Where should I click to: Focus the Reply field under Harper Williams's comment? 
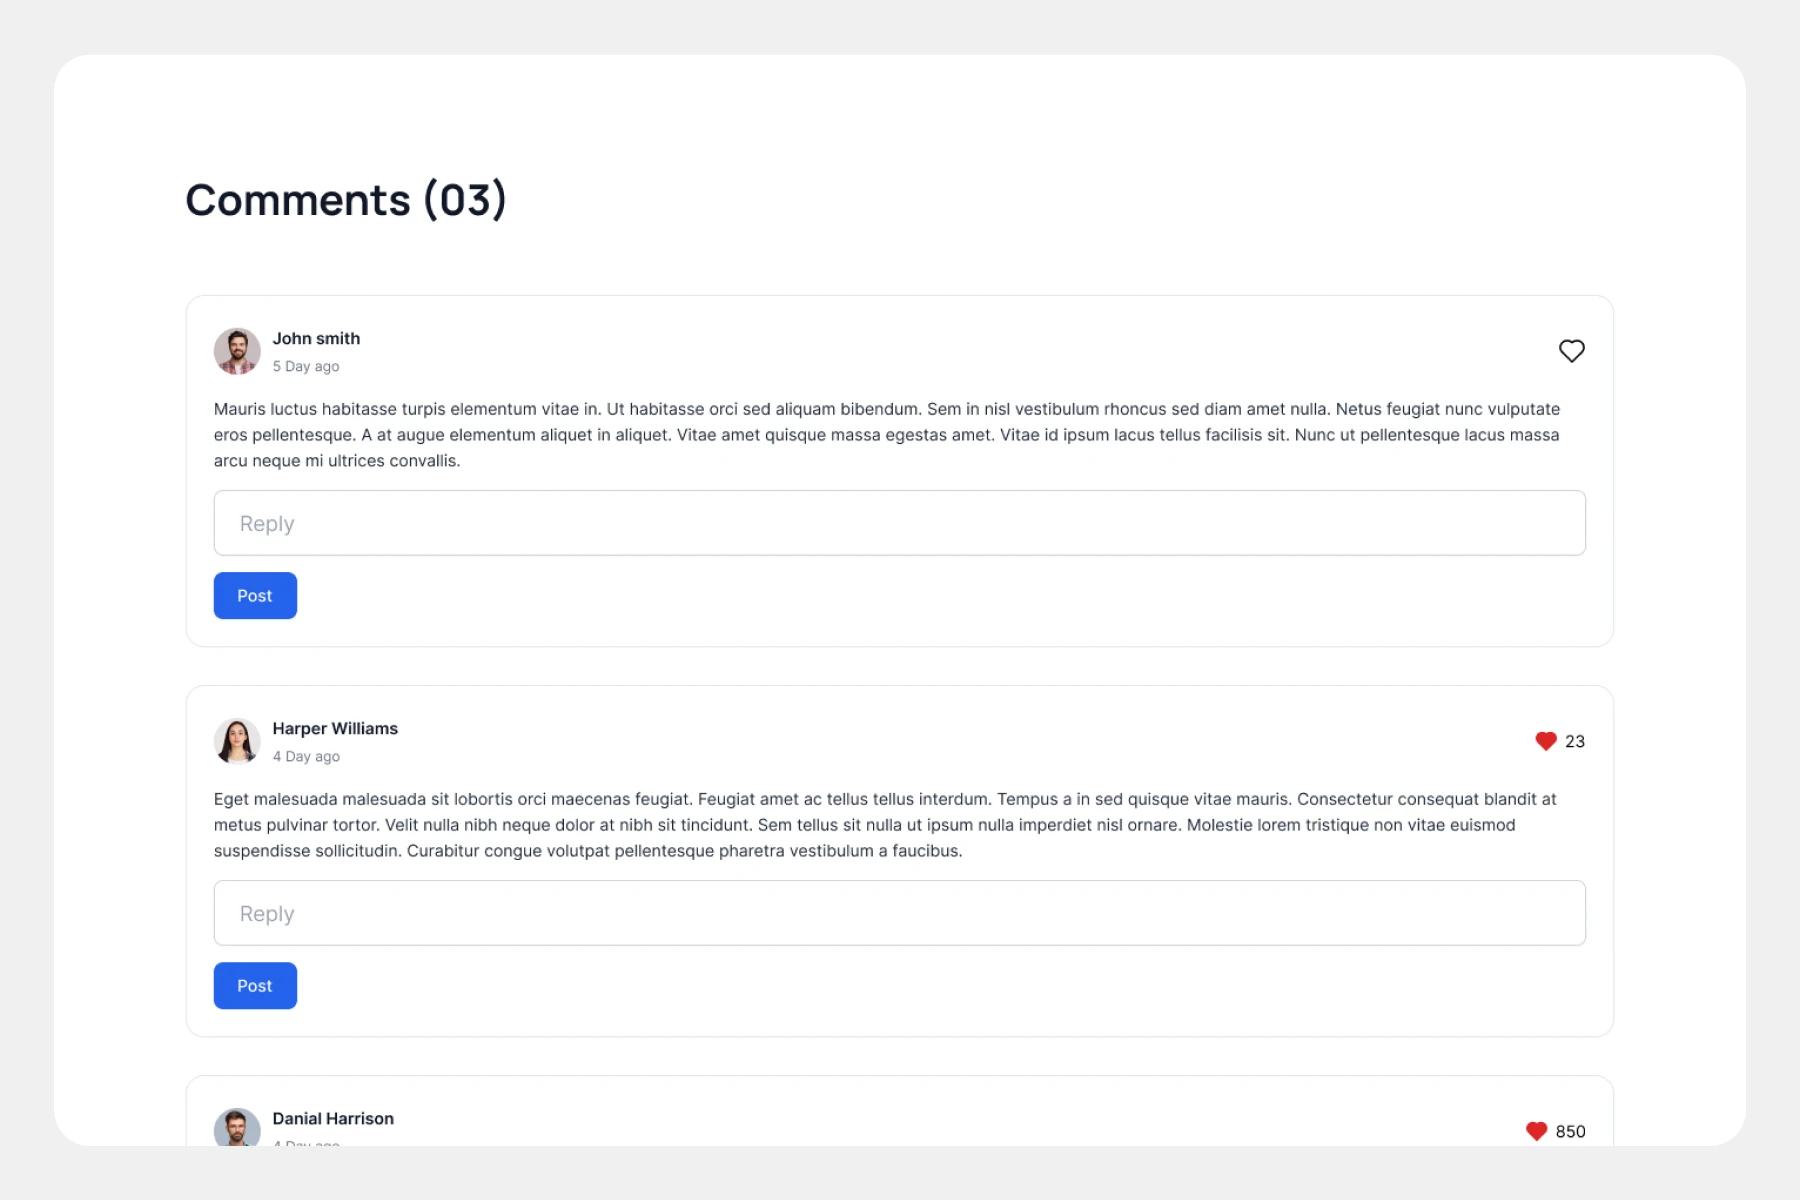click(x=899, y=913)
